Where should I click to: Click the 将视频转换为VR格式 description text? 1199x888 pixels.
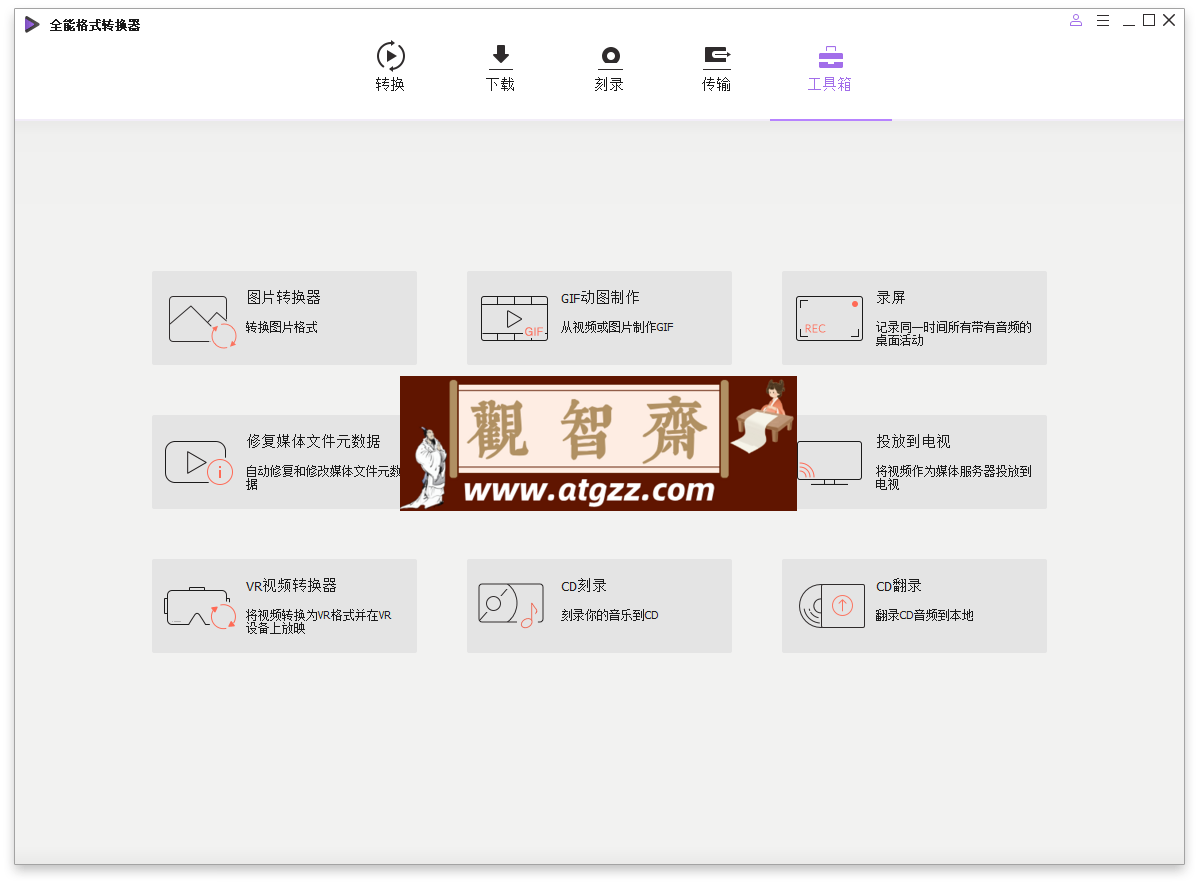[x=318, y=621]
